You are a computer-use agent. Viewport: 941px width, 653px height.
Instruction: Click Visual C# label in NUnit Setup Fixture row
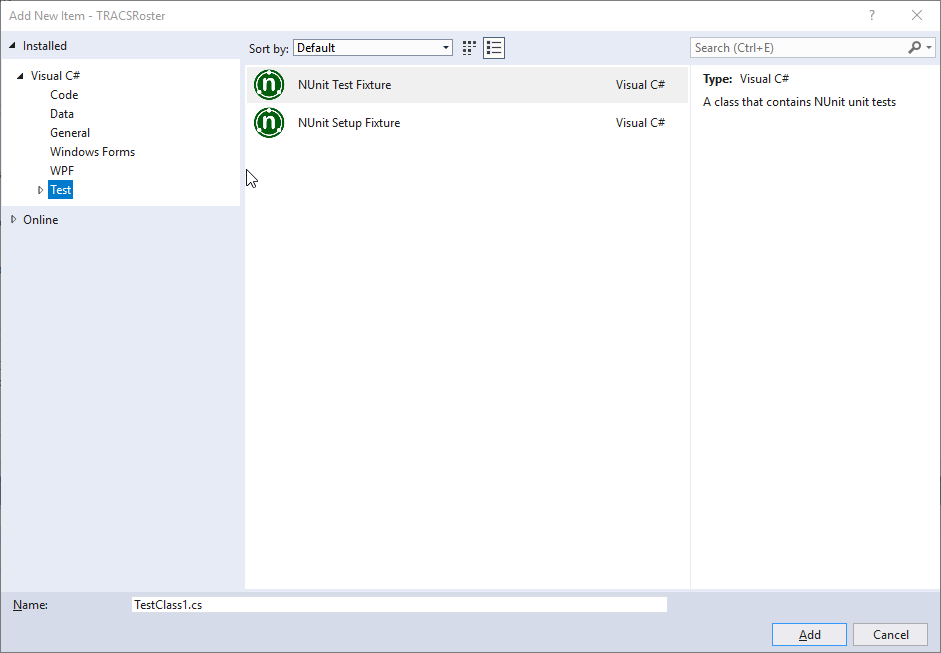[x=640, y=122]
